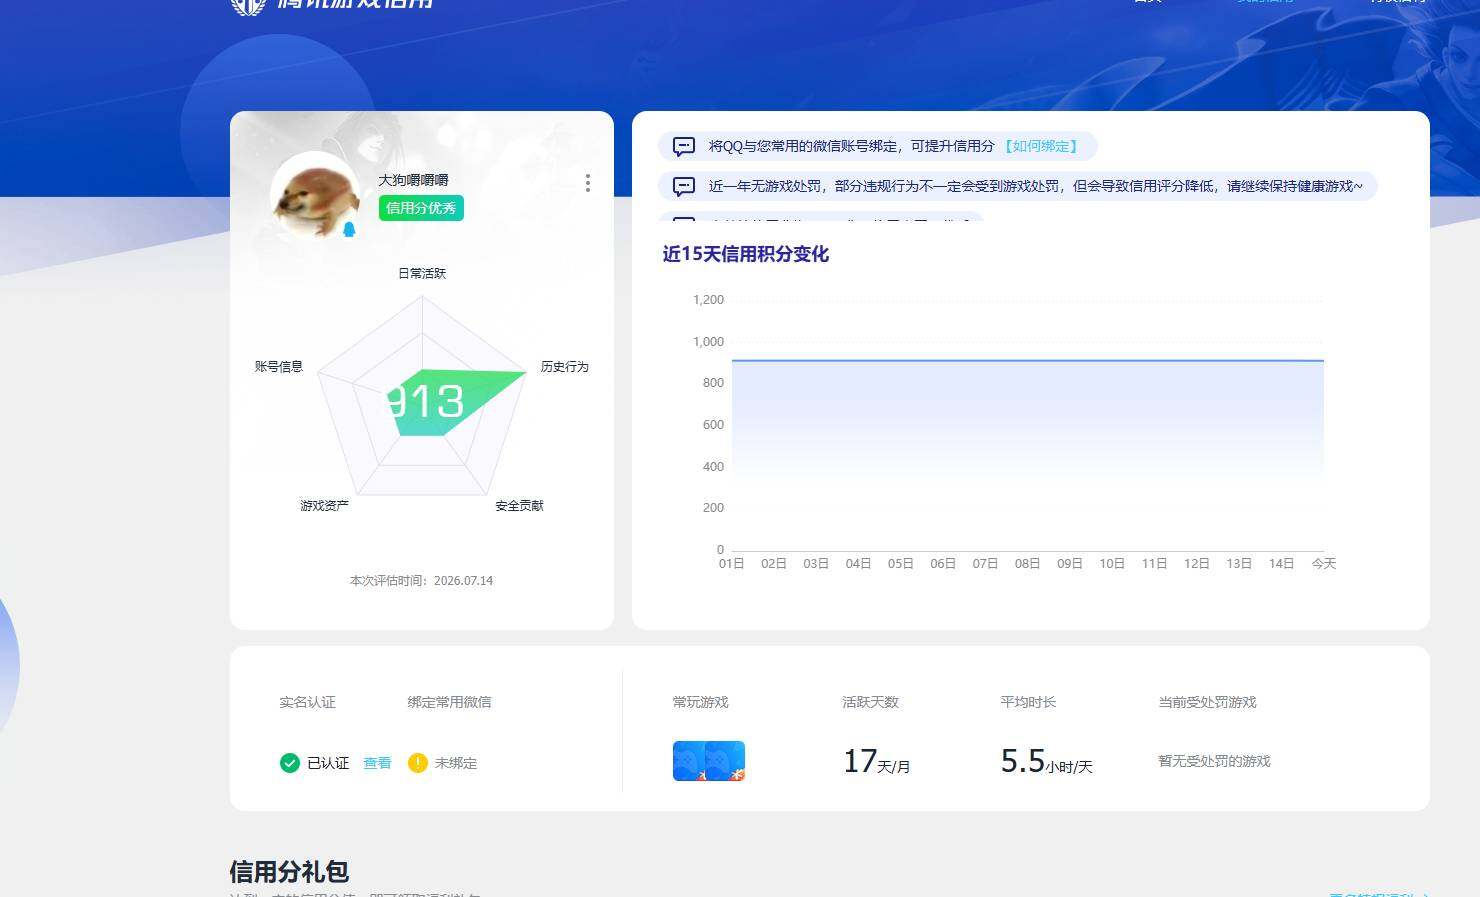Click the 已认证 status text
The width and height of the screenshot is (1480, 897).
click(328, 763)
